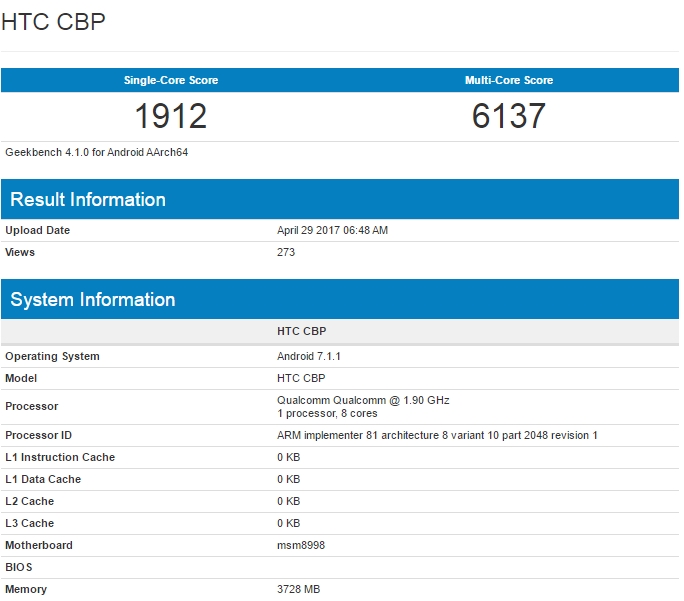Click the L1 Instruction Cache label

(x=60, y=457)
